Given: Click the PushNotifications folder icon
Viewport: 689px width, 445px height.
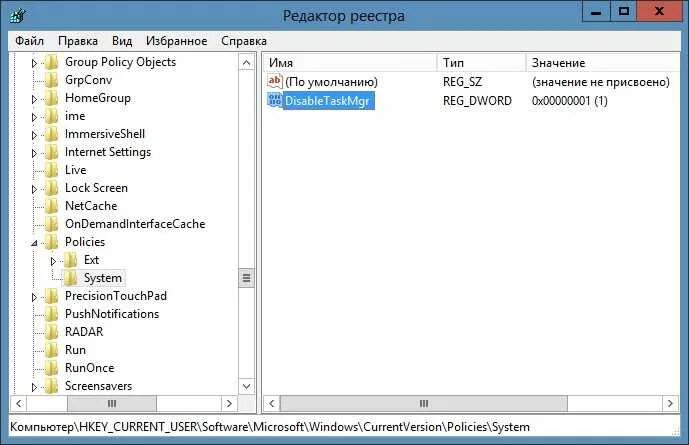Looking at the screenshot, I should click(52, 314).
